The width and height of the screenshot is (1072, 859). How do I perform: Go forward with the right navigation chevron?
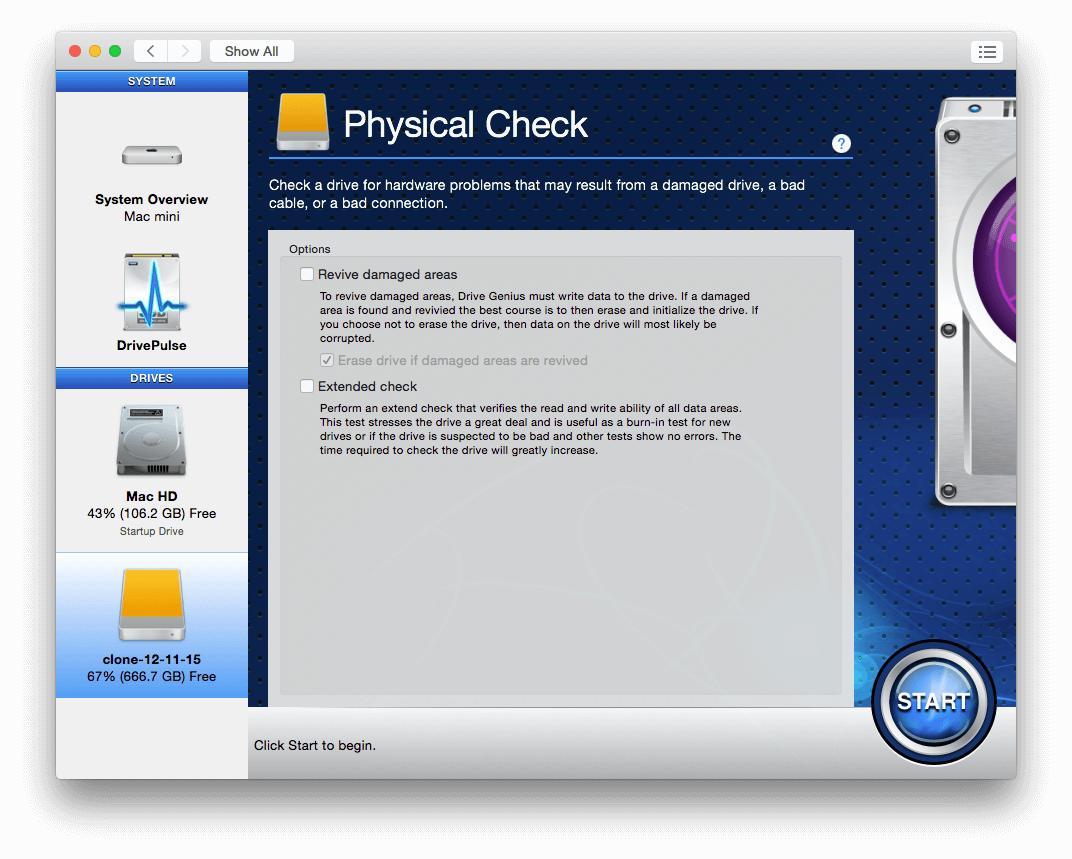click(x=185, y=50)
